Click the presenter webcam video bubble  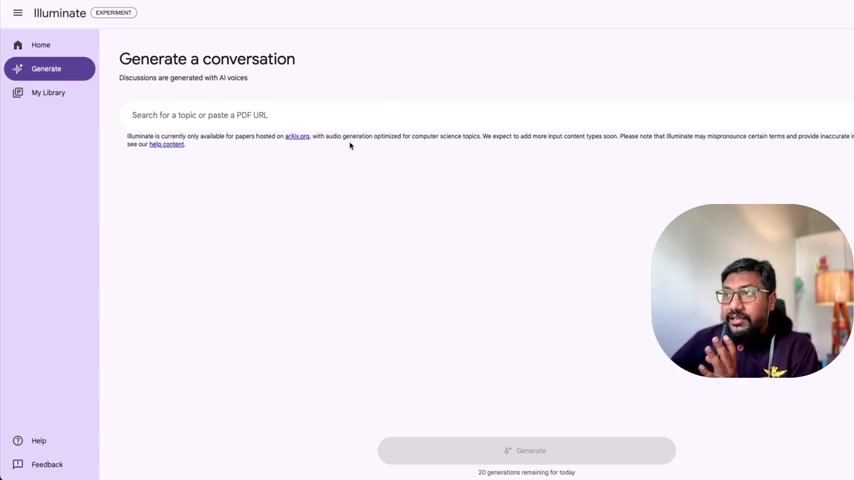752,290
